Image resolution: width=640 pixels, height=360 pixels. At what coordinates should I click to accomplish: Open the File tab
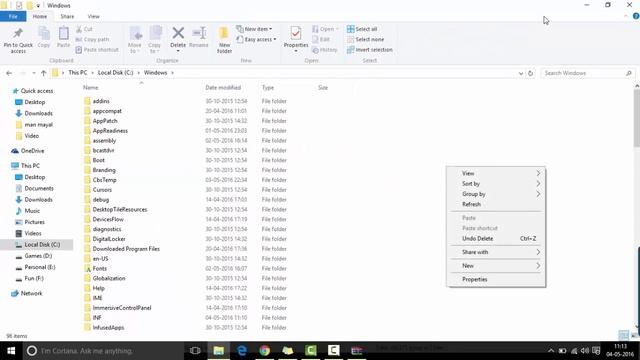pos(13,16)
